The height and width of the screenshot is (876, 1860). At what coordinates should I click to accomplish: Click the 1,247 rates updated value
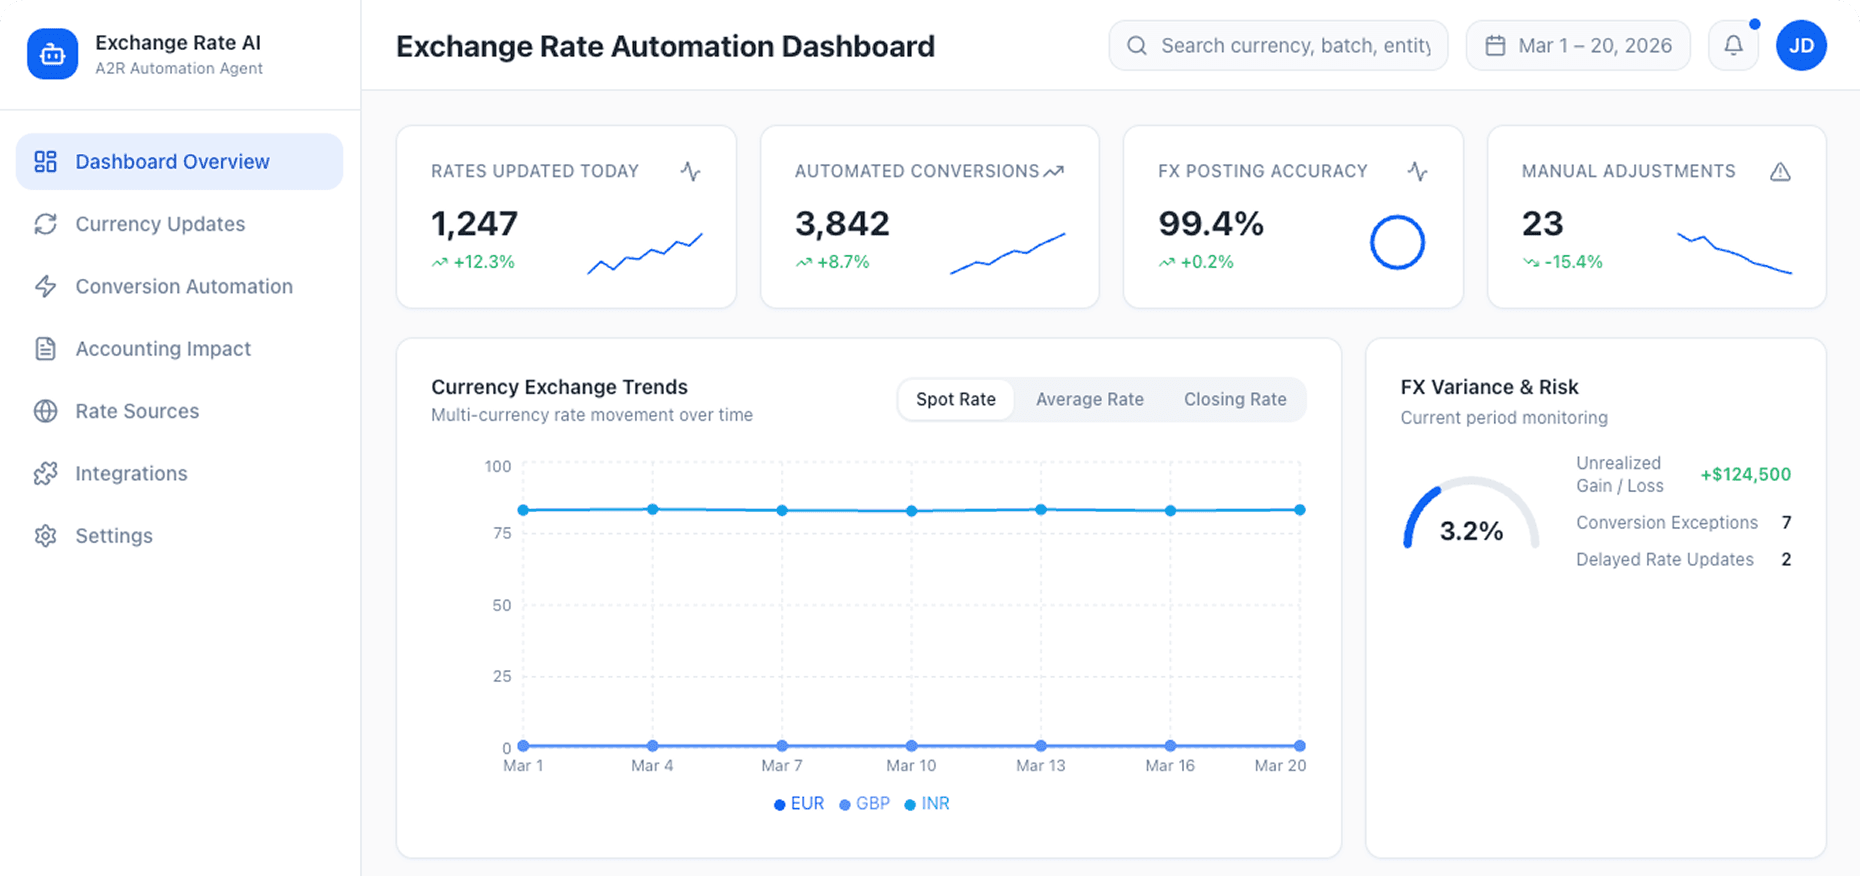point(474,223)
